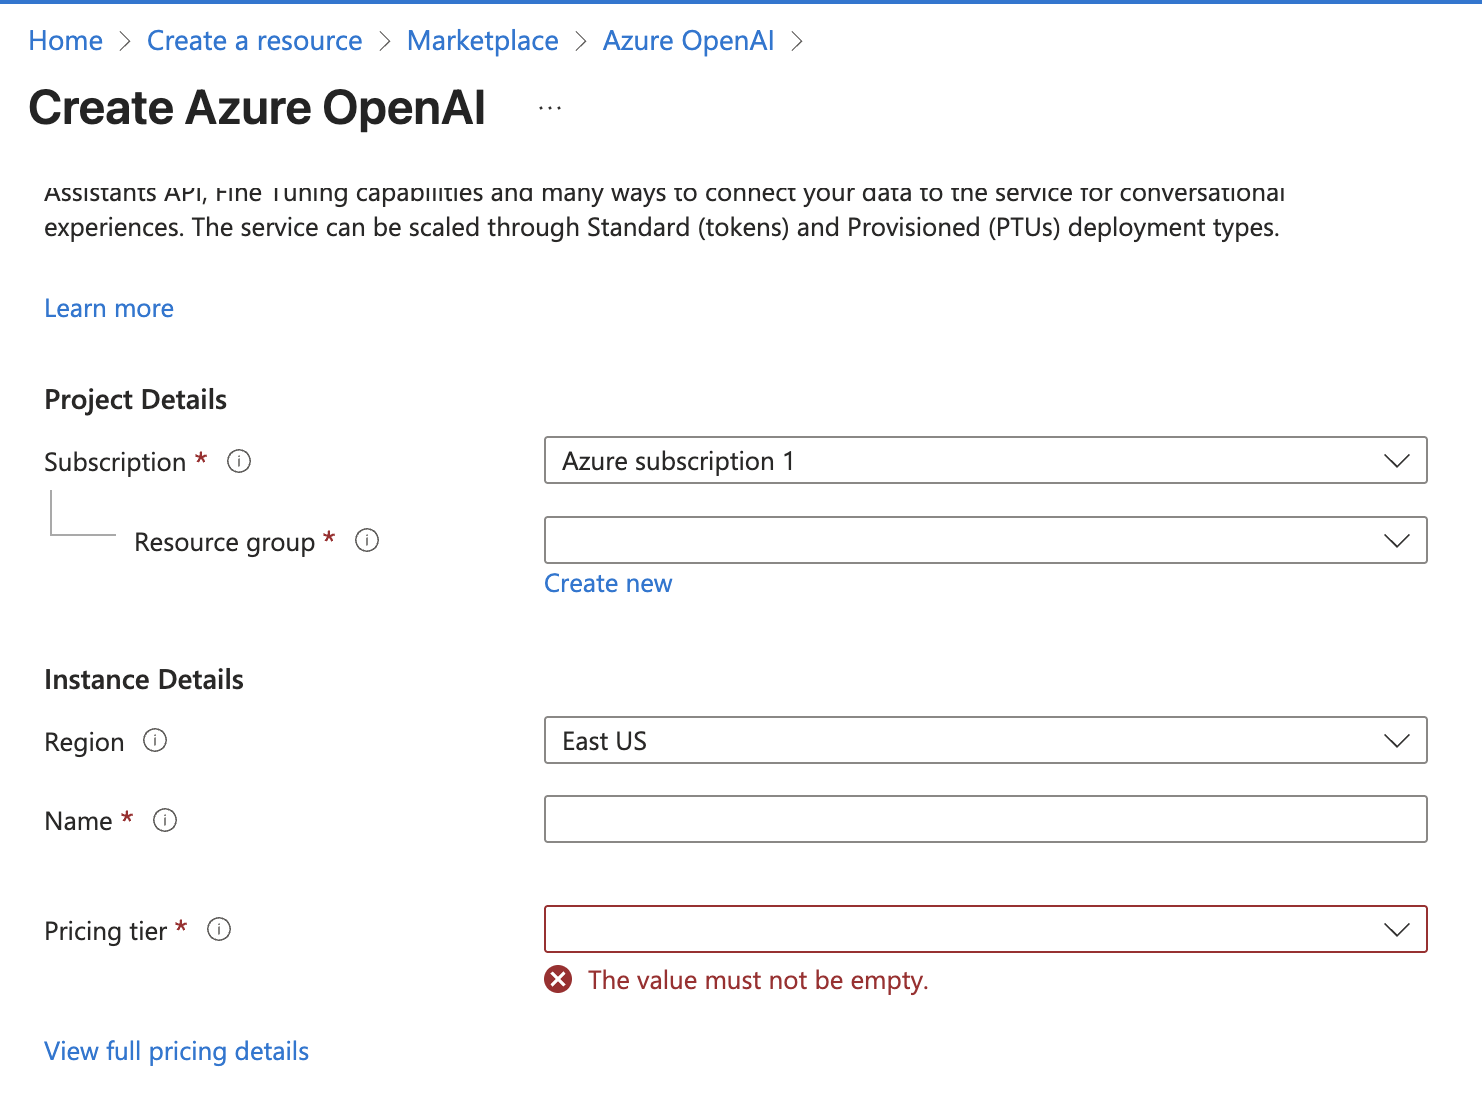Open the Subscription info tooltip
Screen dimensions: 1482x1120
click(239, 461)
